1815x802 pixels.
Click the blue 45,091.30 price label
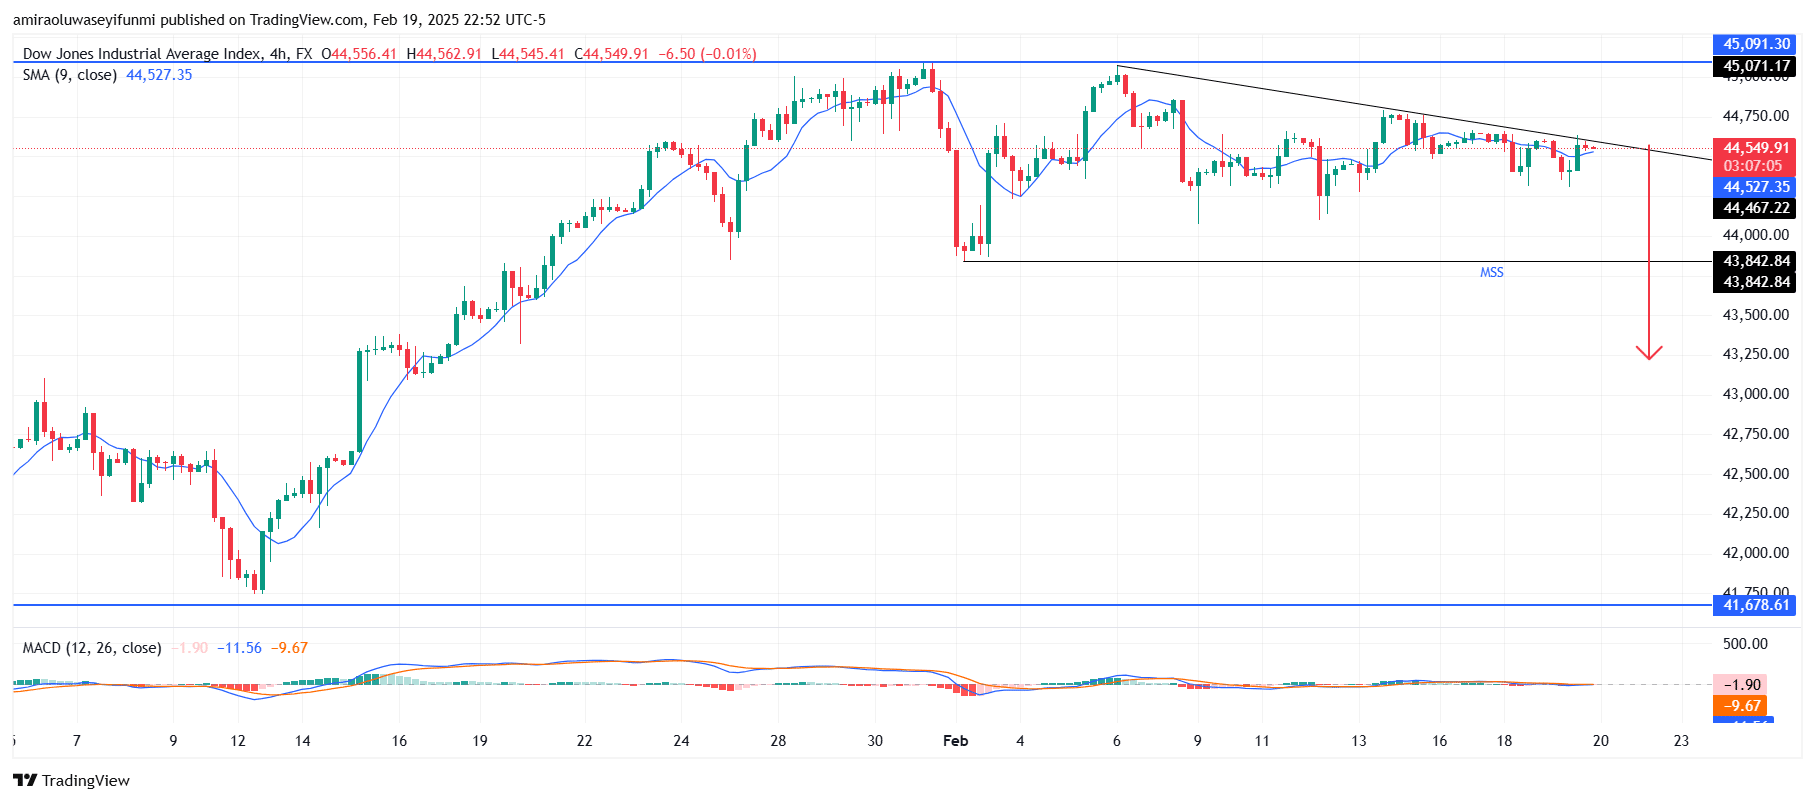[x=1756, y=44]
